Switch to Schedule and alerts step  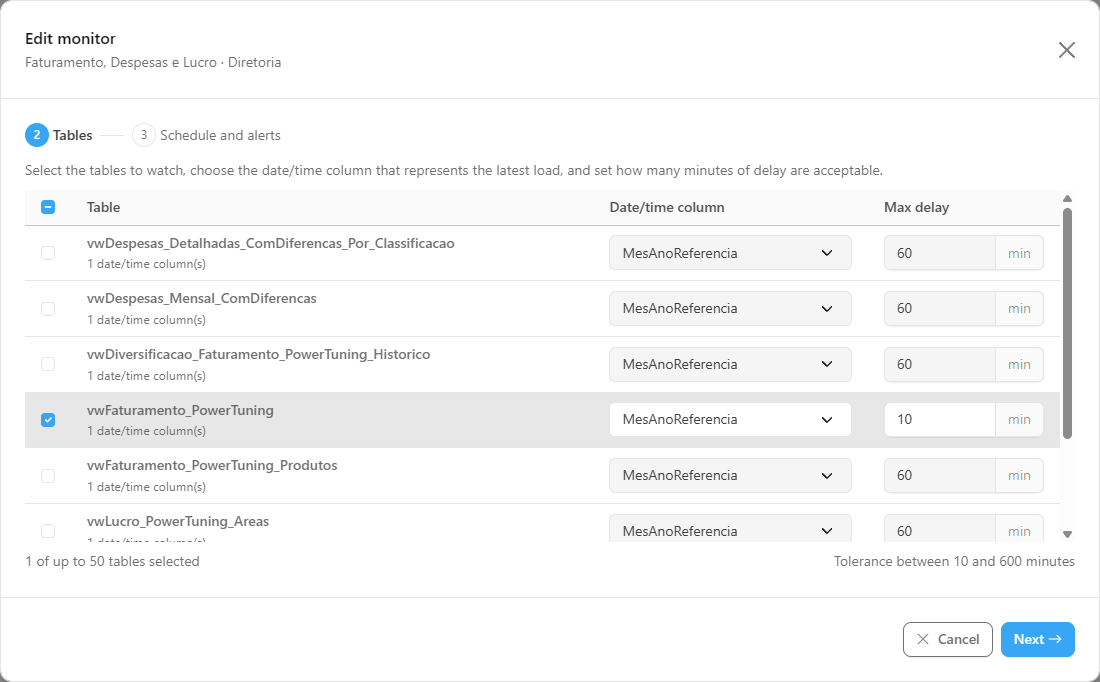pos(220,135)
